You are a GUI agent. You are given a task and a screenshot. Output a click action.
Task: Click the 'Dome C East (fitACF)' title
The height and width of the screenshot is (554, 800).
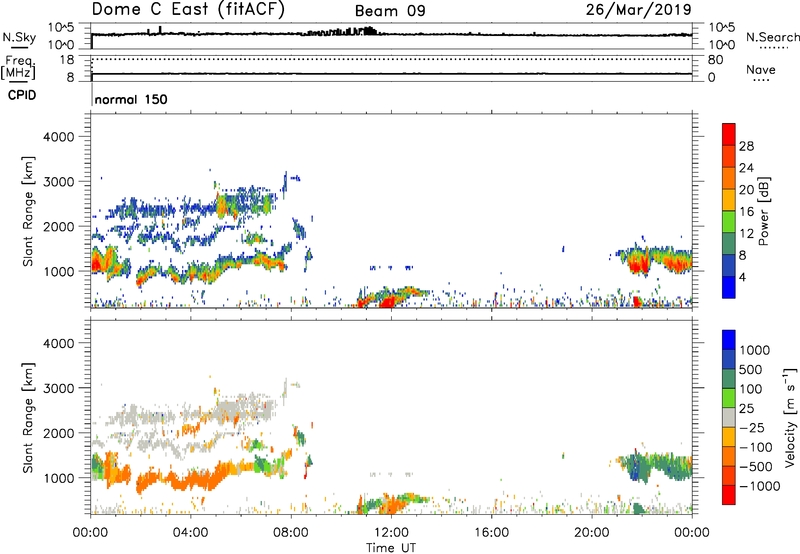tap(188, 9)
